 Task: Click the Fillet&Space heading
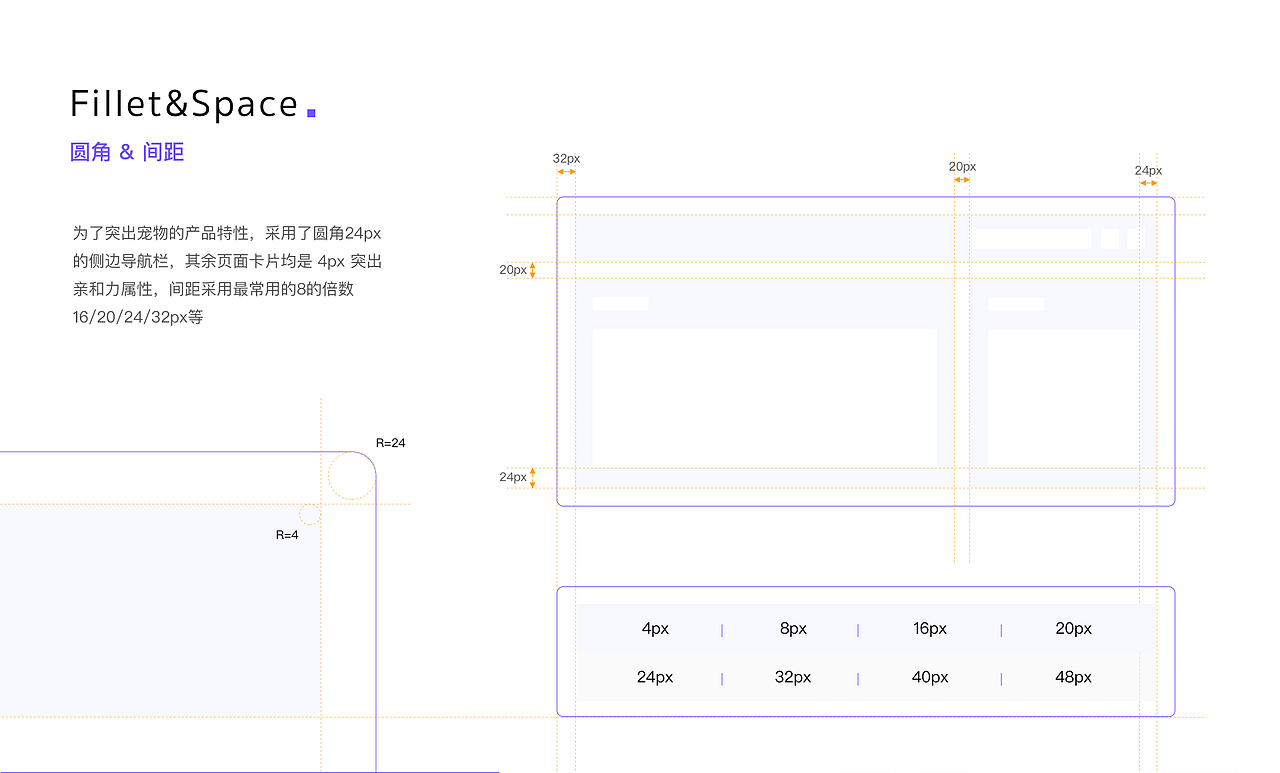tap(185, 105)
